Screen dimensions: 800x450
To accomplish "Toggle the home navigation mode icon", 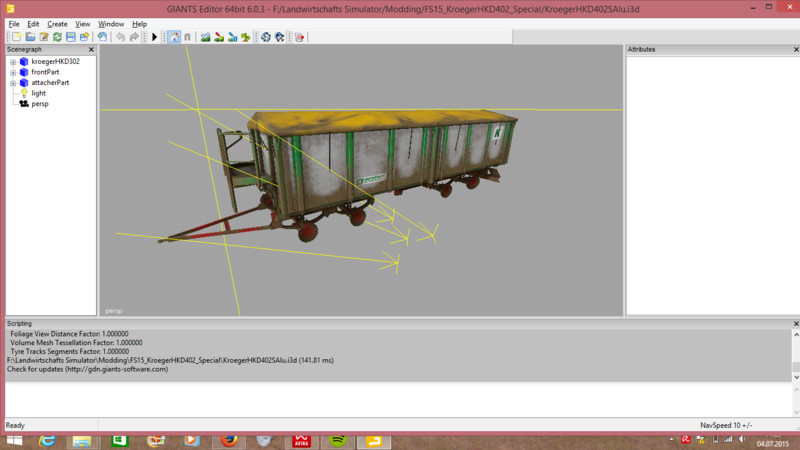I will (174, 37).
